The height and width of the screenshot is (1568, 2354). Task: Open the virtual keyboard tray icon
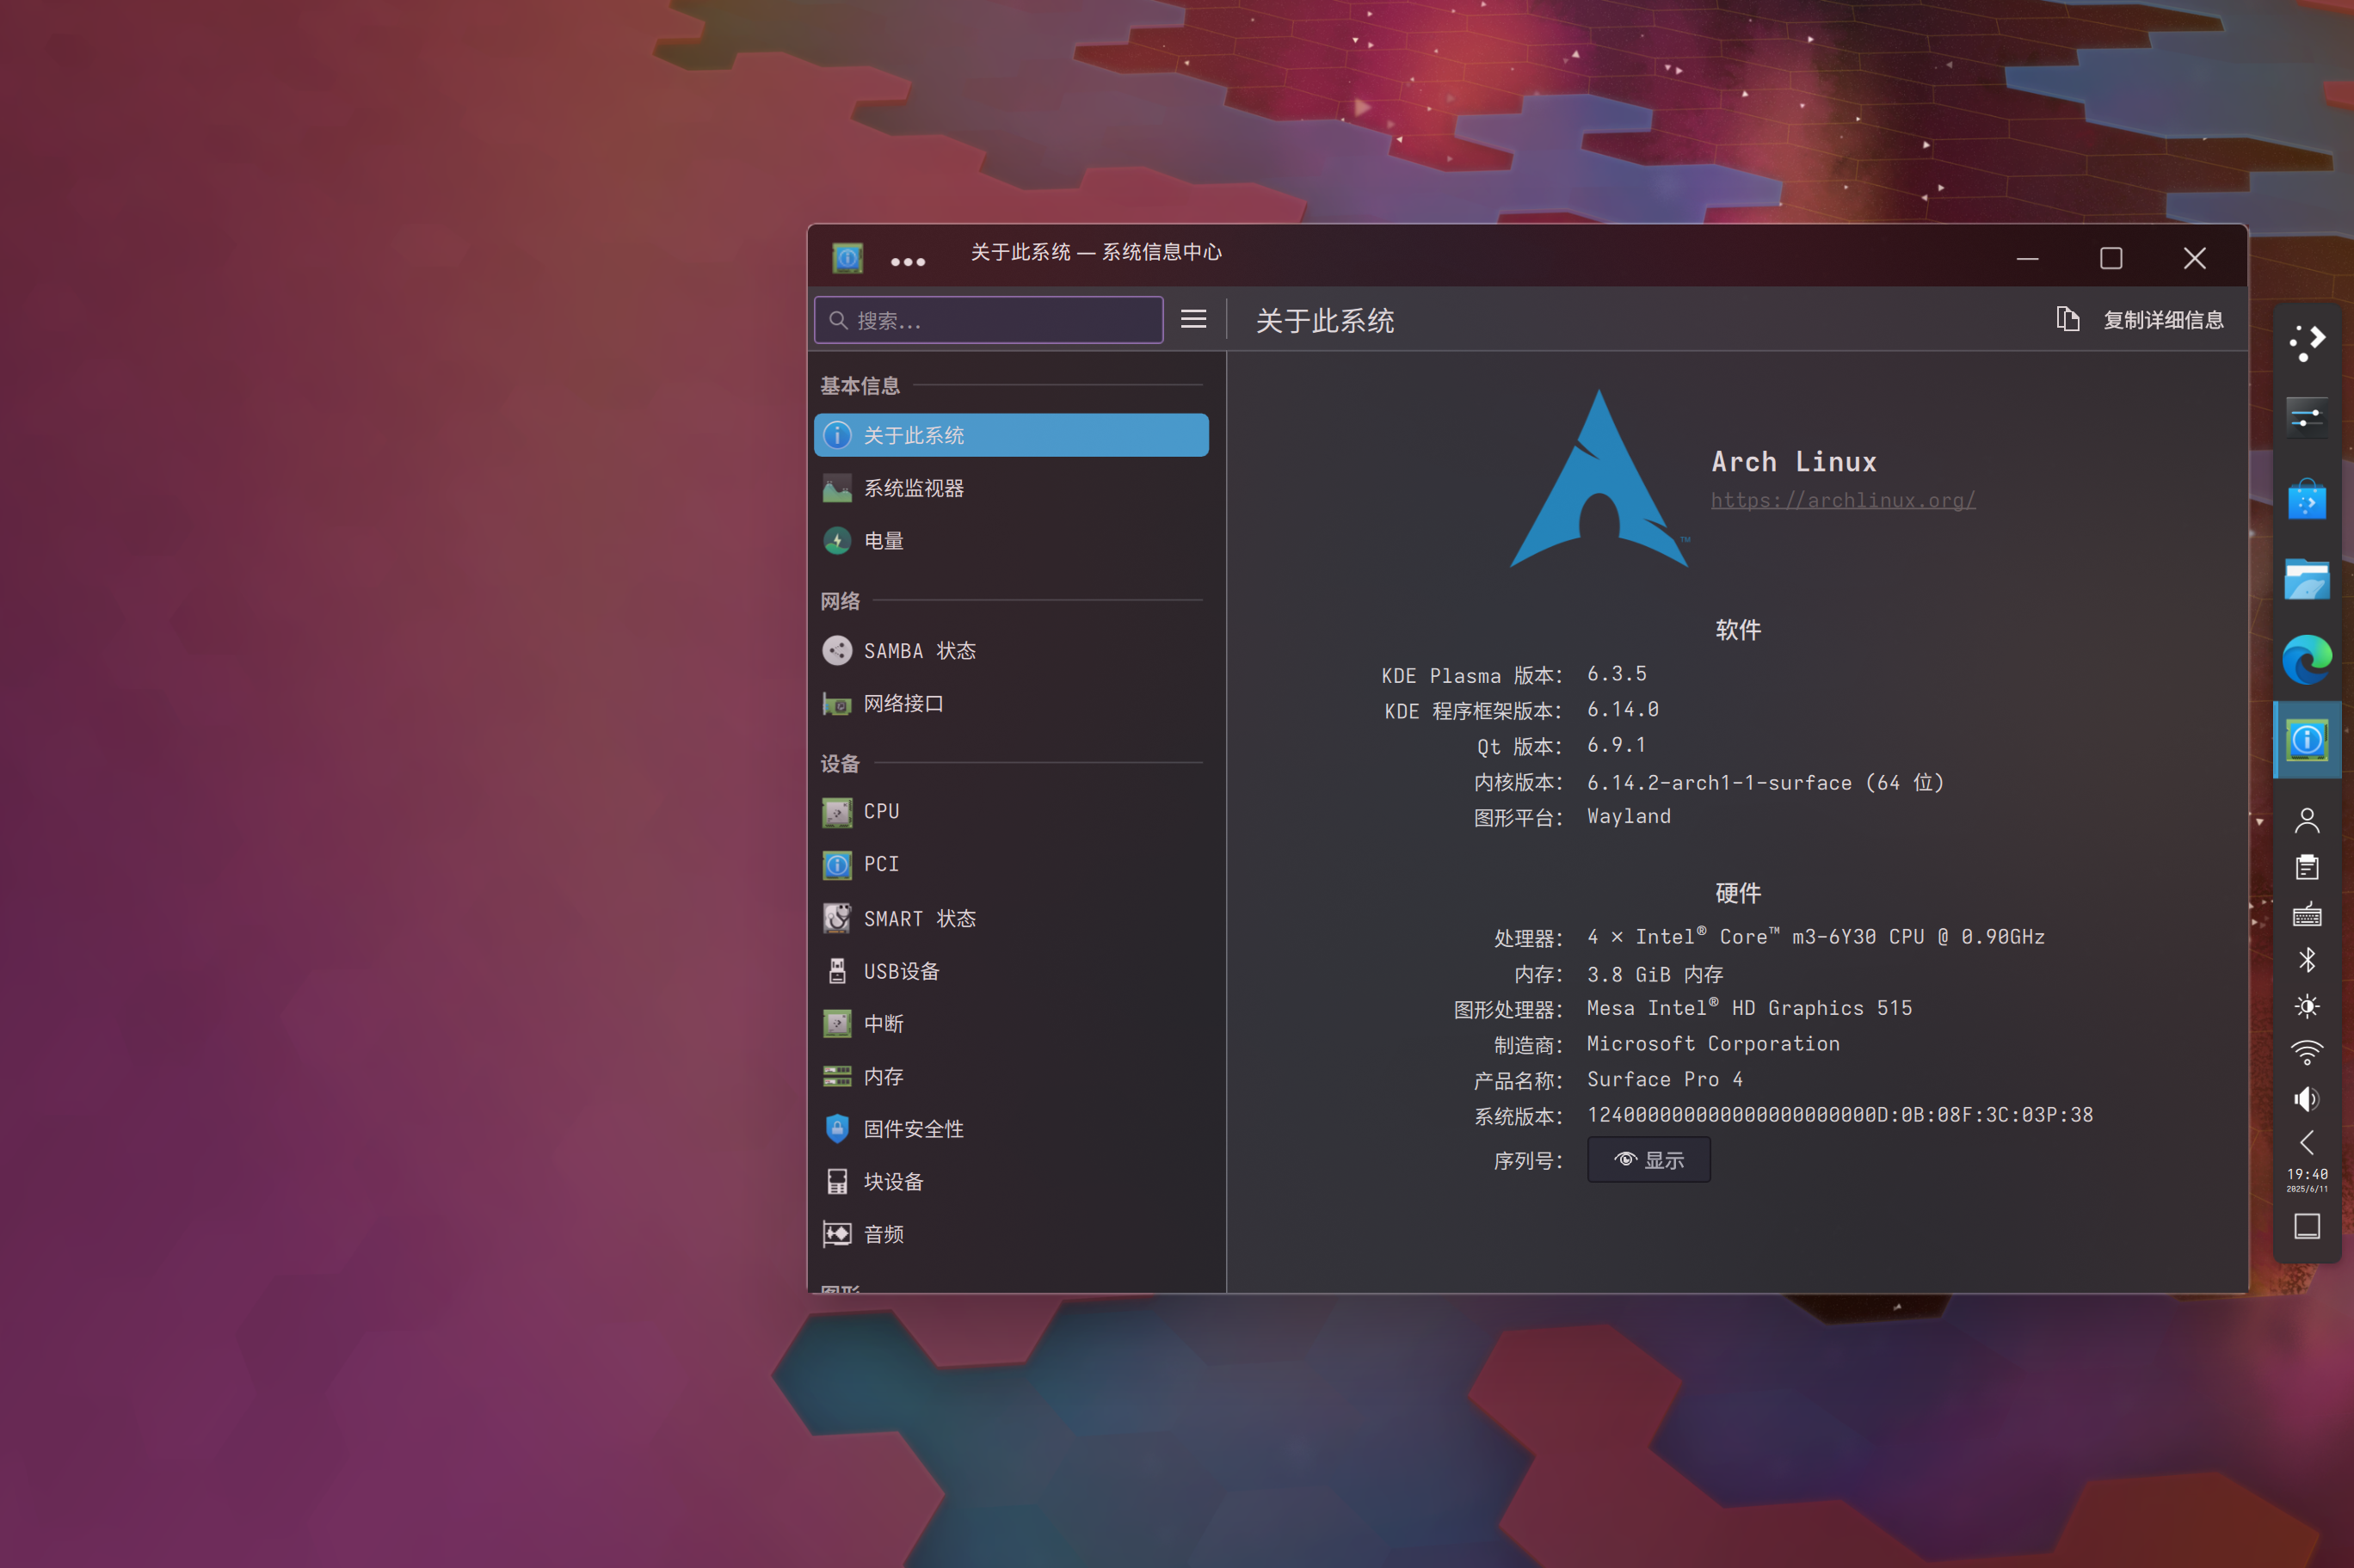click(x=2306, y=914)
